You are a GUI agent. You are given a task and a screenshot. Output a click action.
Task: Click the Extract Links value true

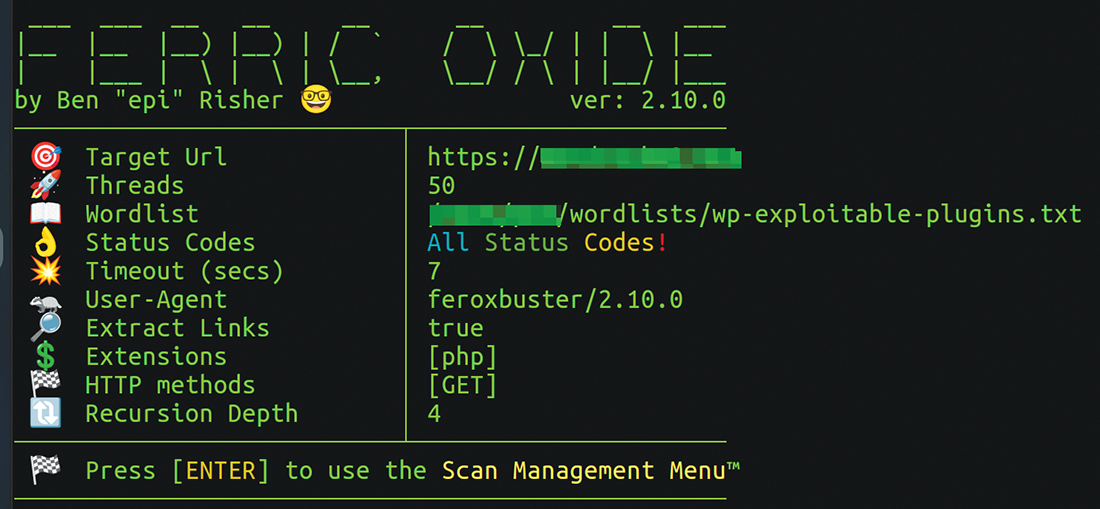pos(456,328)
